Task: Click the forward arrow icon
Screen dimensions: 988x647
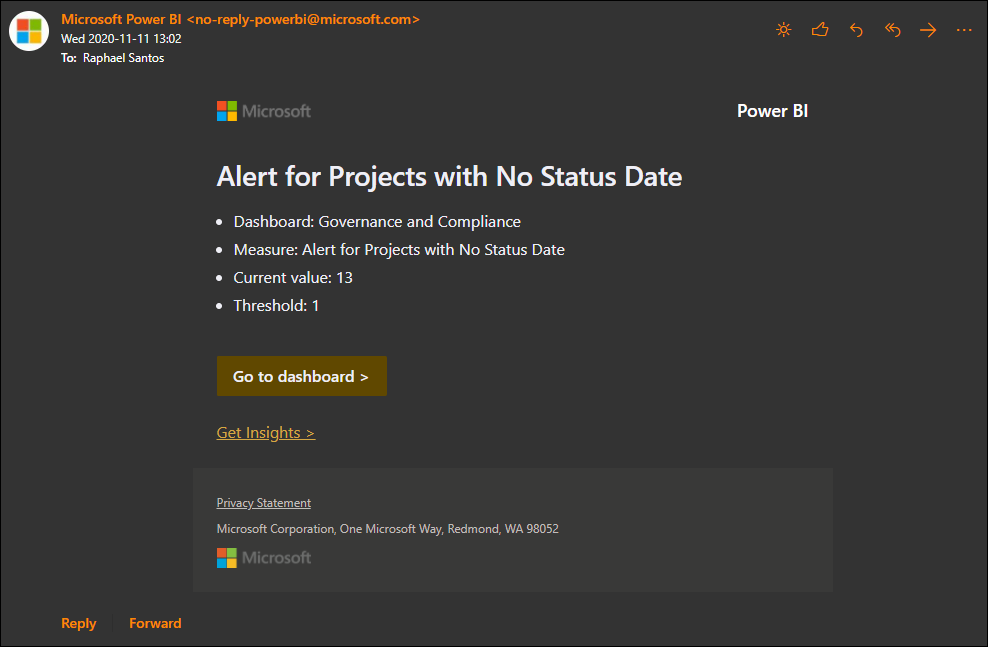Action: (928, 30)
